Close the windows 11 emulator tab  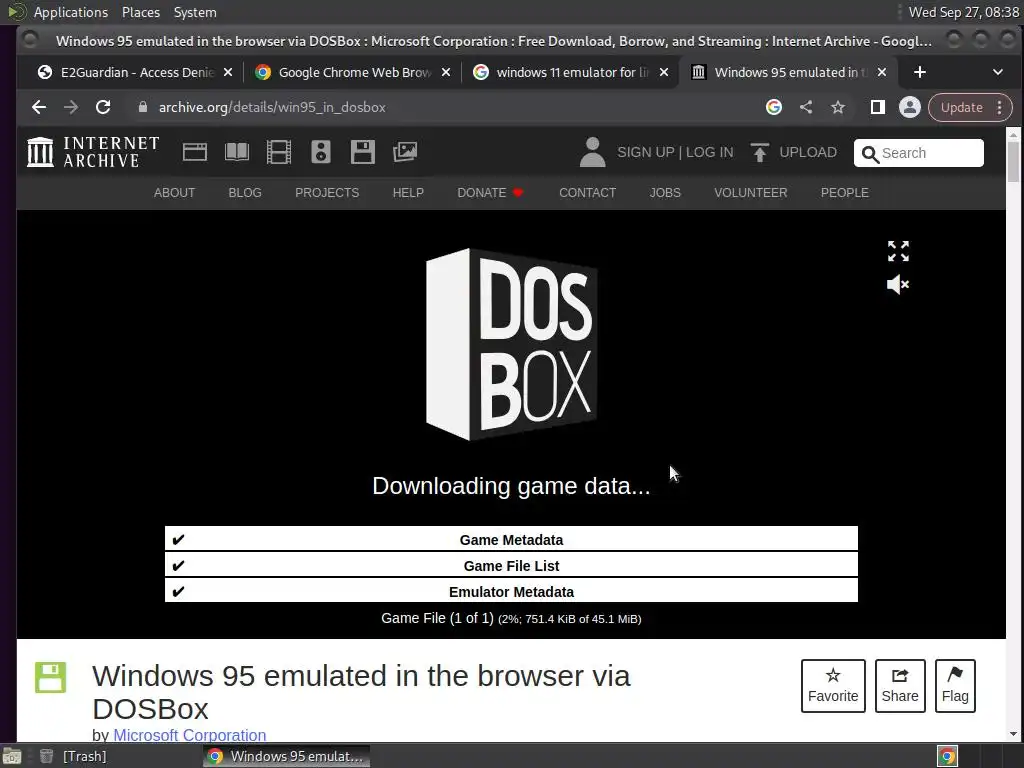(664, 72)
